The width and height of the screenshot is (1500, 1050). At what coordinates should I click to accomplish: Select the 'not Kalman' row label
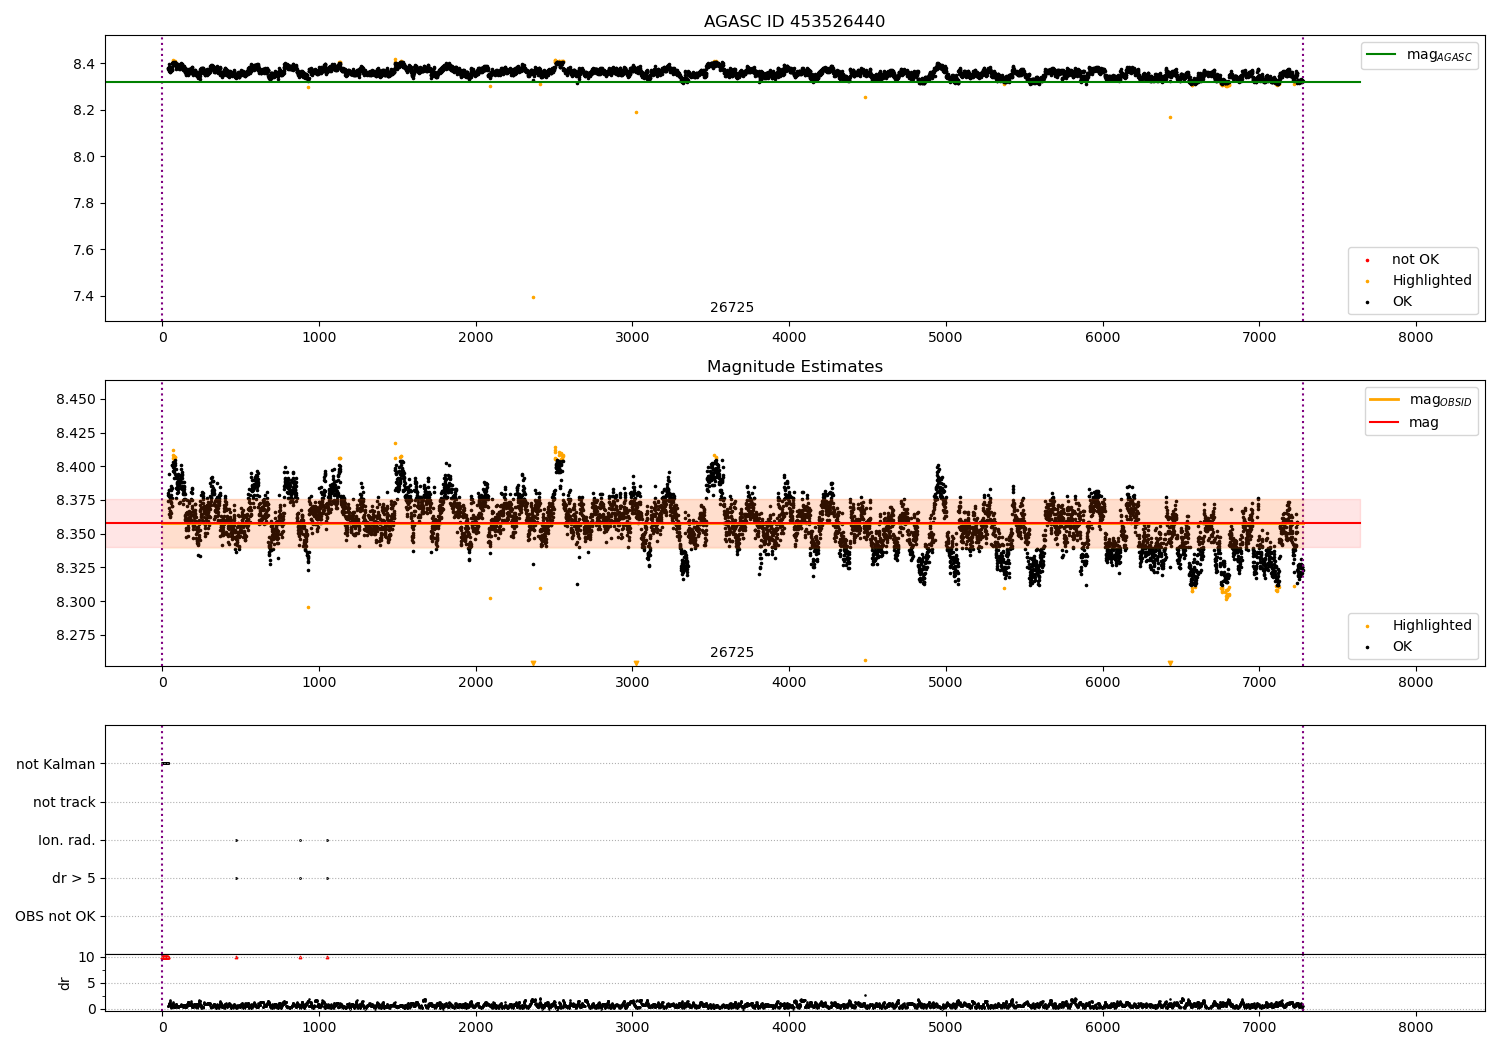pyautogui.click(x=56, y=764)
